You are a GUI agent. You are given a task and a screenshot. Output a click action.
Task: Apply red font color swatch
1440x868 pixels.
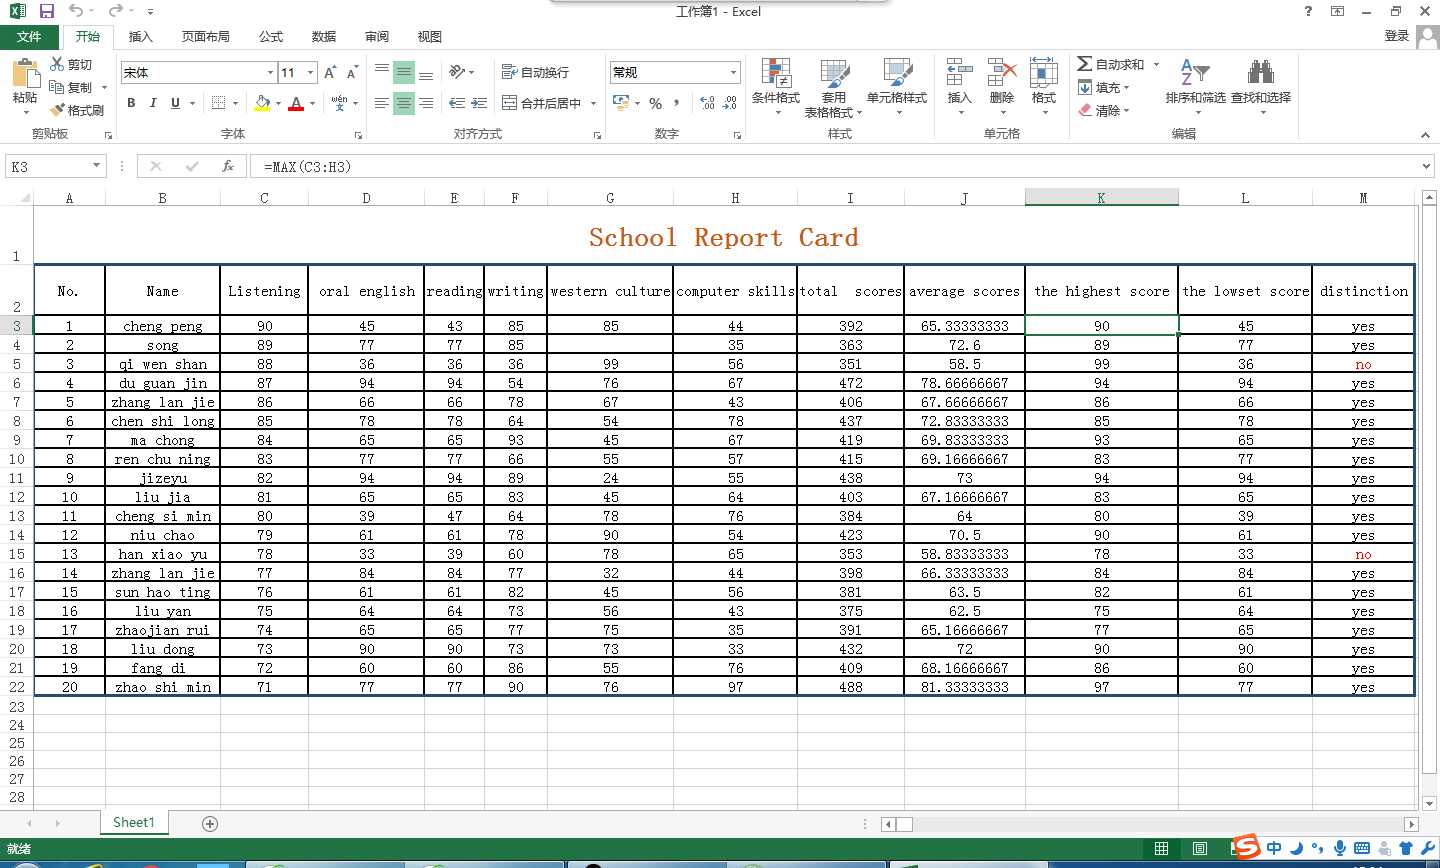296,103
